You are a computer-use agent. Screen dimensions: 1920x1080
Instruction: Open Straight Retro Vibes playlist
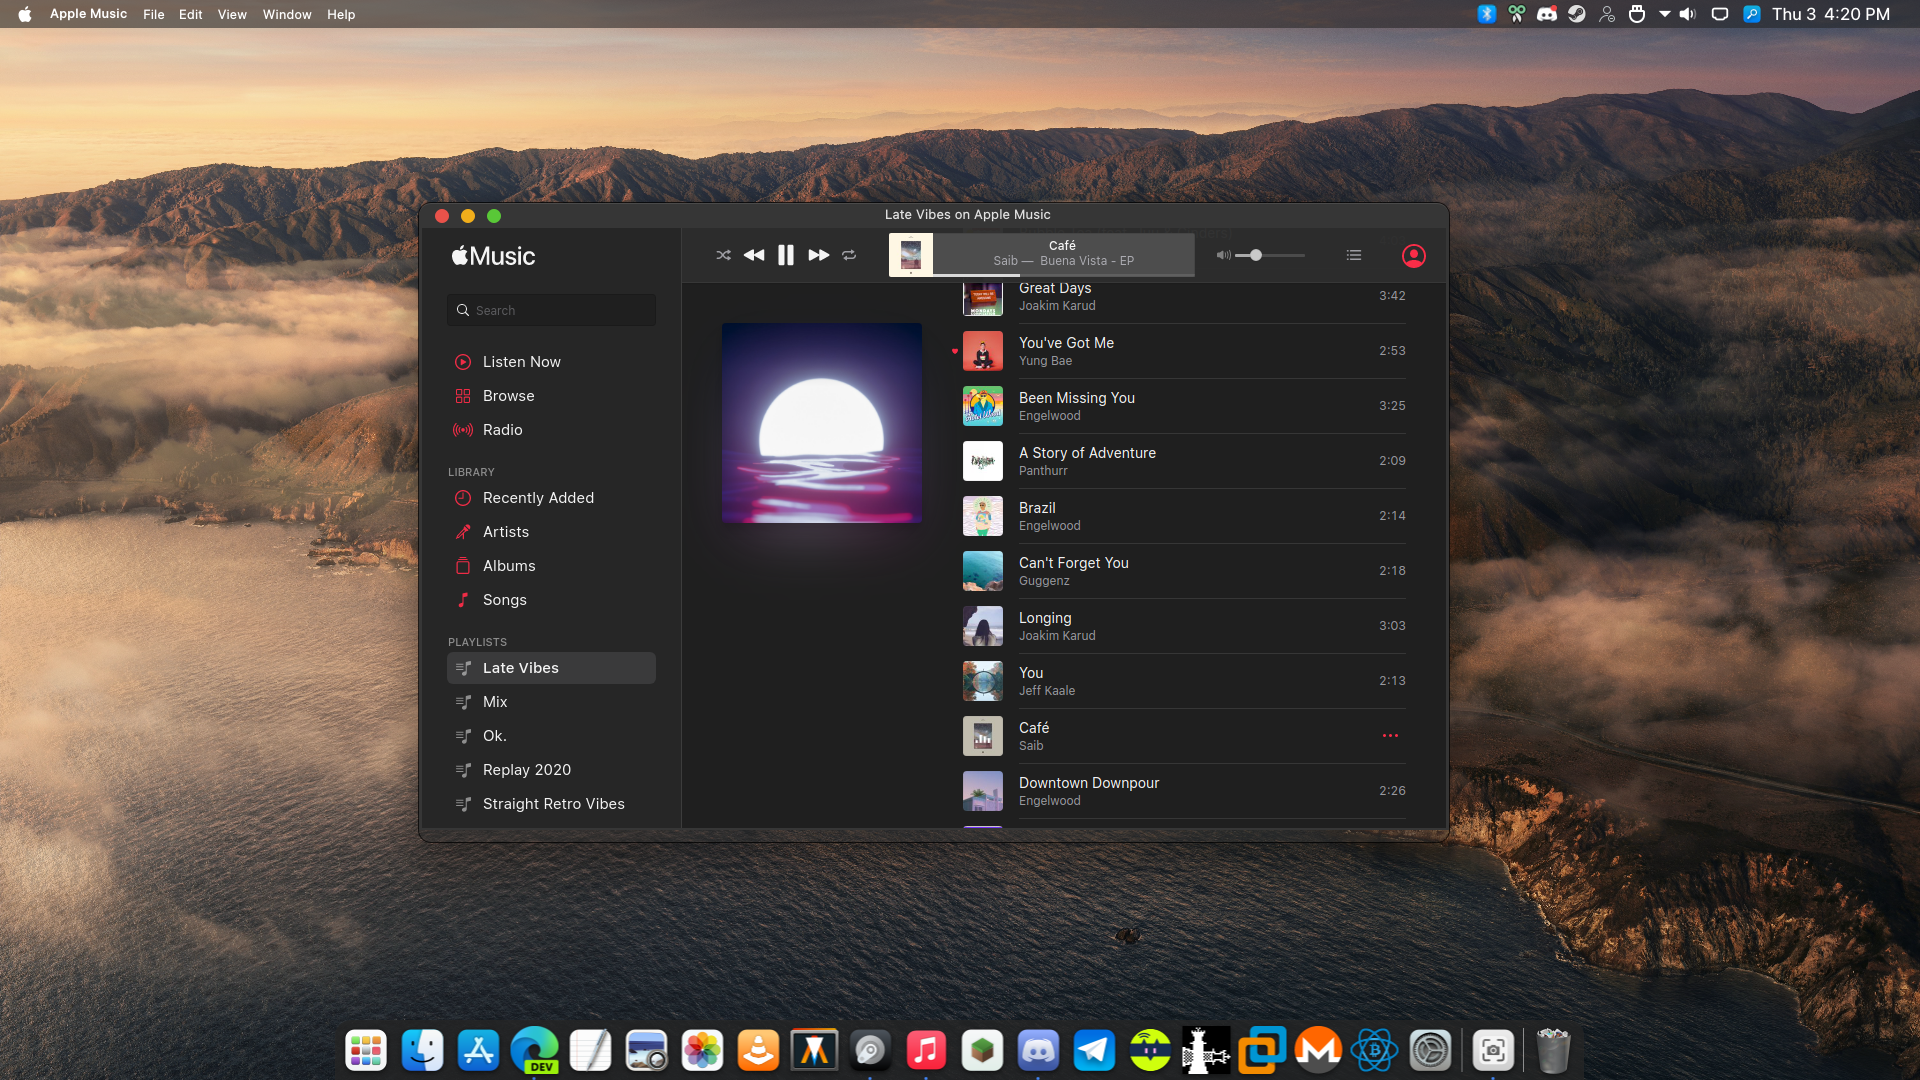(x=551, y=804)
